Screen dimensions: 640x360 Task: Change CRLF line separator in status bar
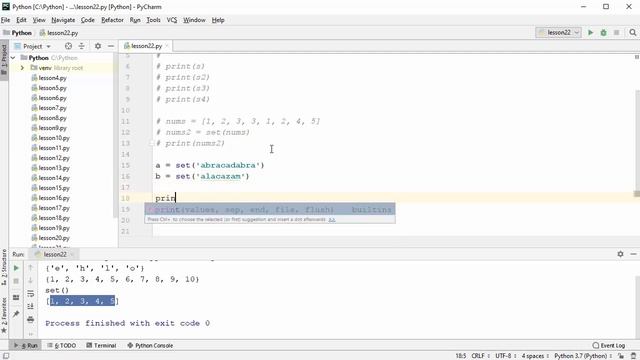coord(480,356)
